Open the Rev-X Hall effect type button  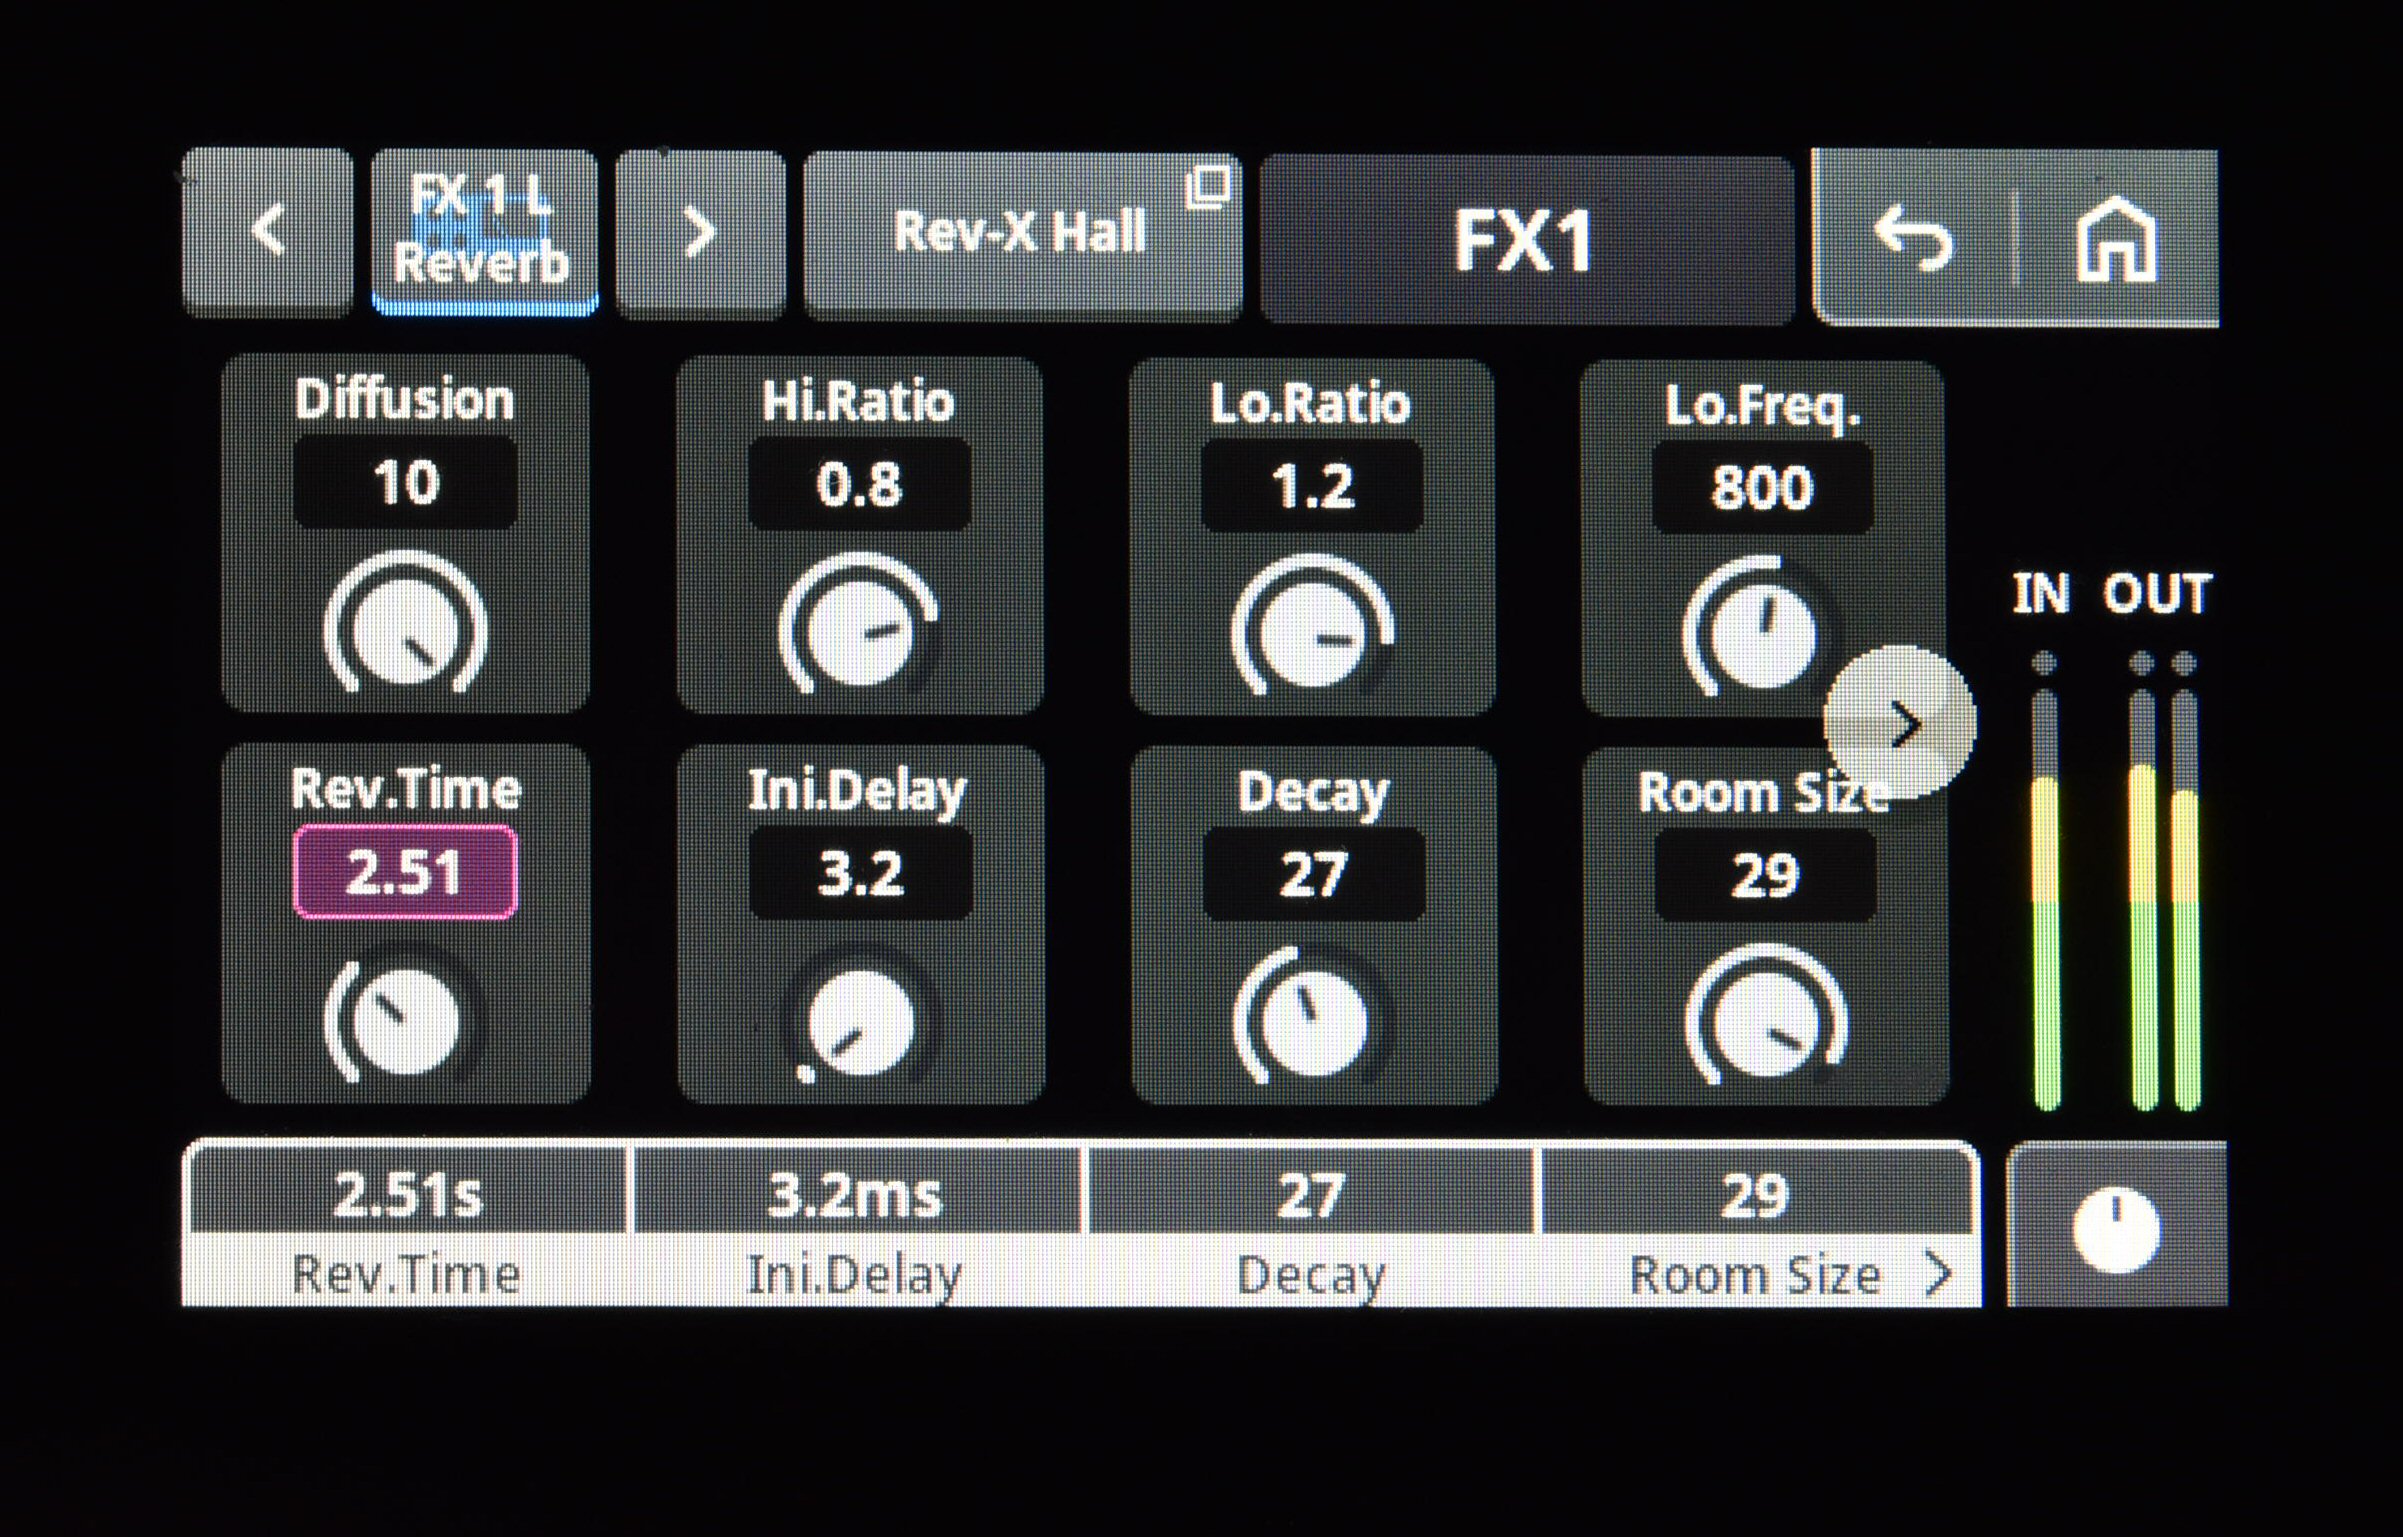(1020, 234)
